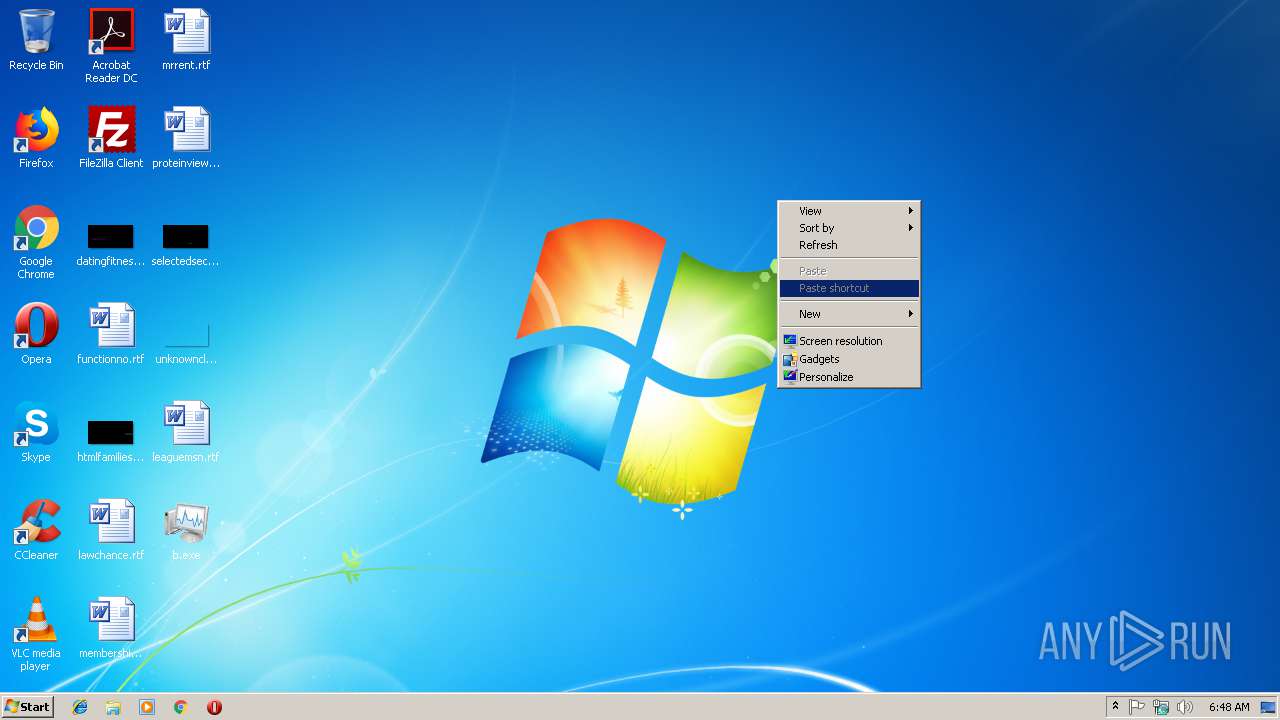This screenshot has height=720, width=1280.
Task: Select the proteinview document on desktop
Action: pos(186,138)
